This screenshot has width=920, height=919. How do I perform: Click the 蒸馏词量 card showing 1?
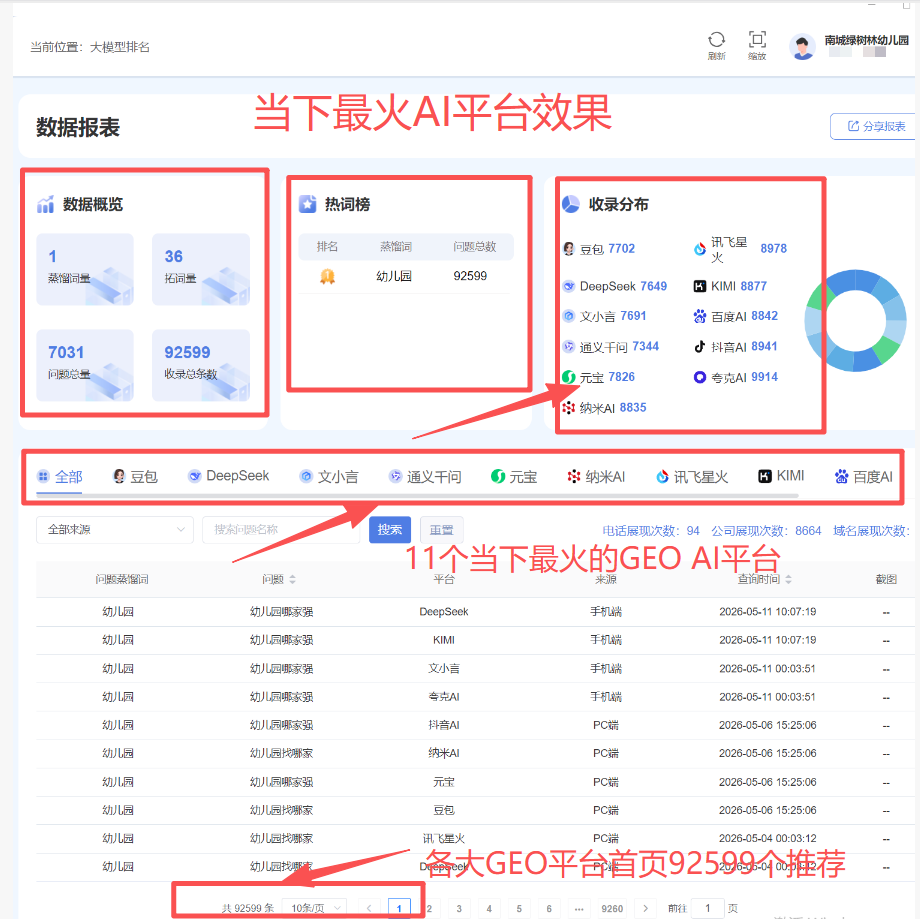click(x=85, y=269)
